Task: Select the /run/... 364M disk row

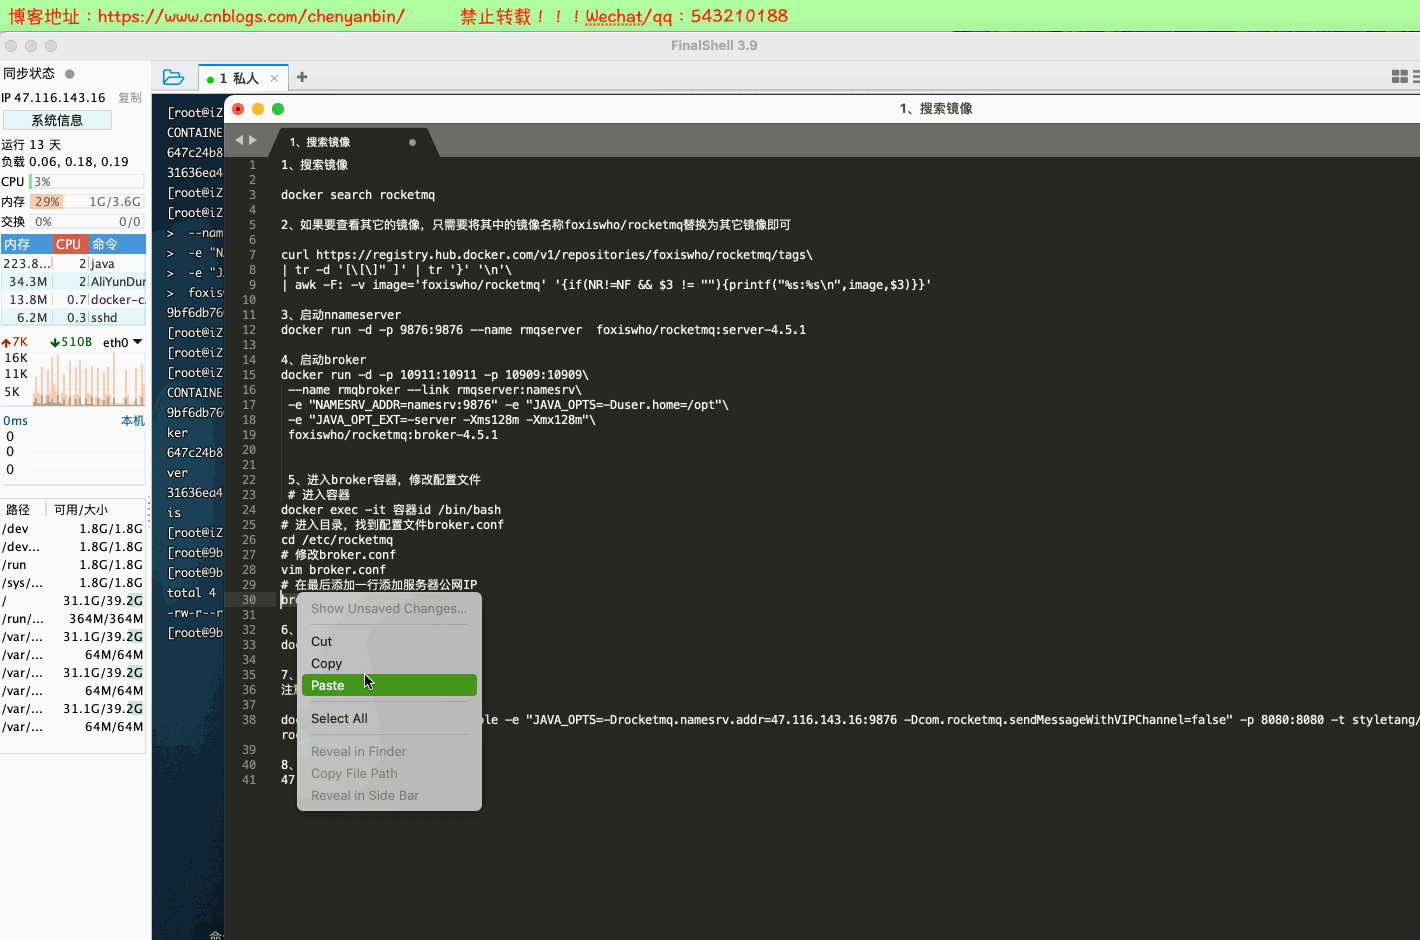Action: pos(73,619)
